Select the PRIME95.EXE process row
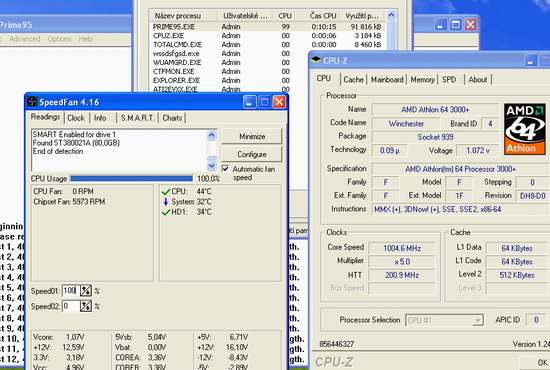This screenshot has height=370, width=550. tap(268, 27)
